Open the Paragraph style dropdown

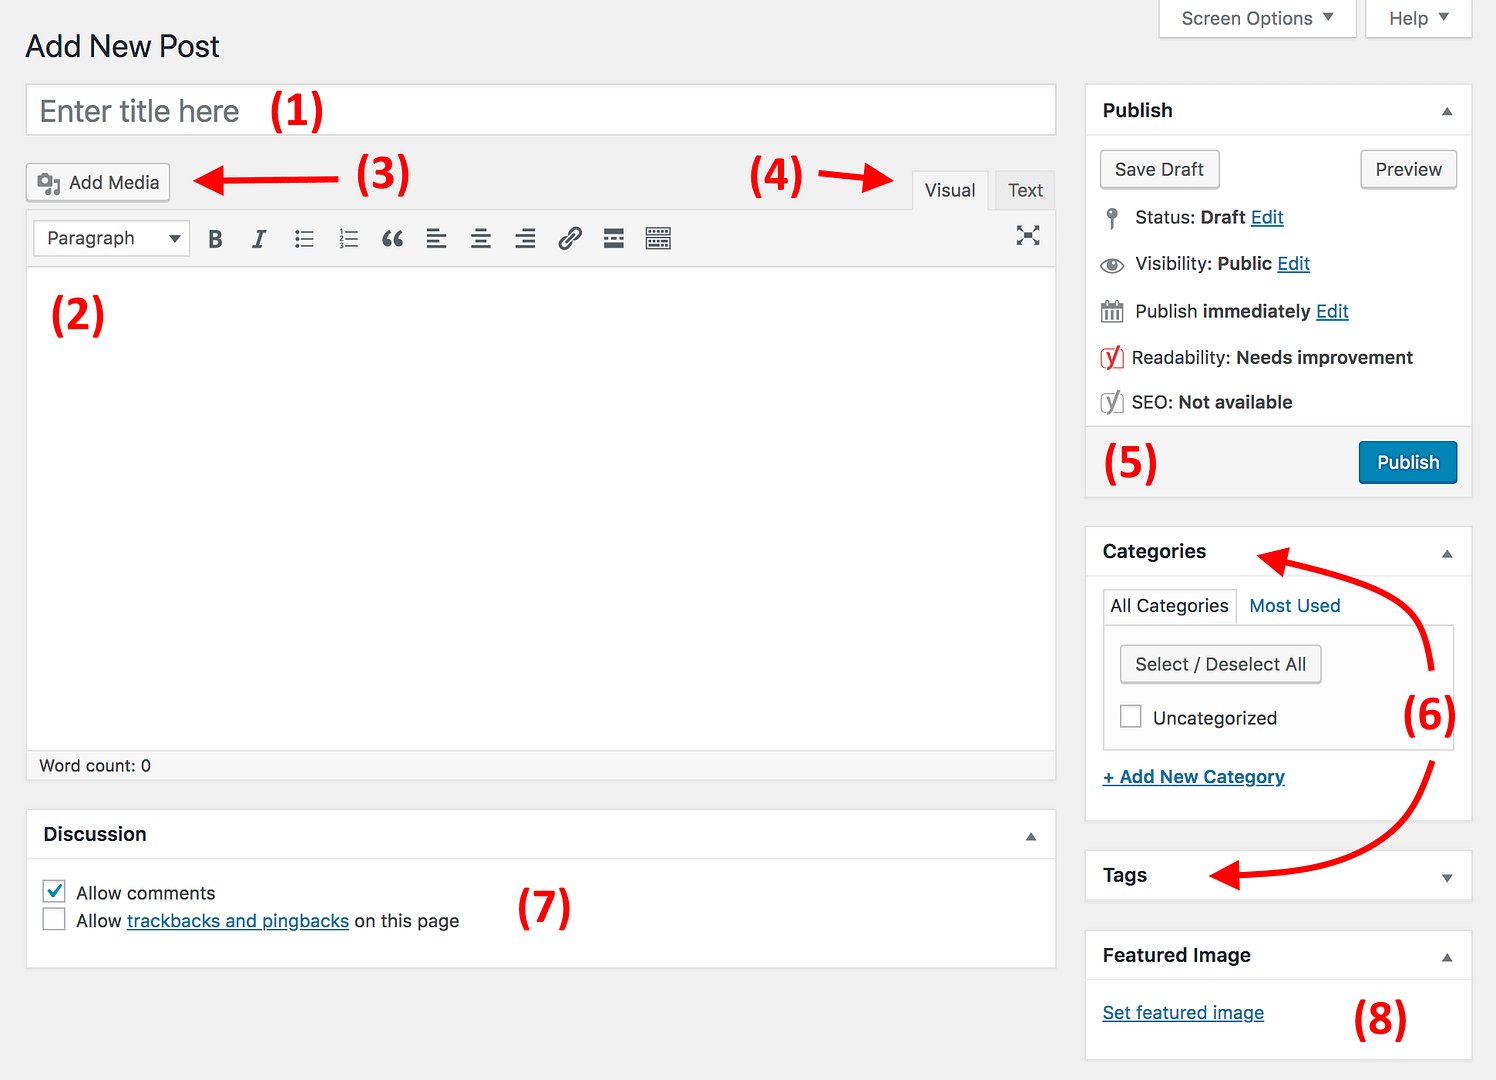(110, 238)
